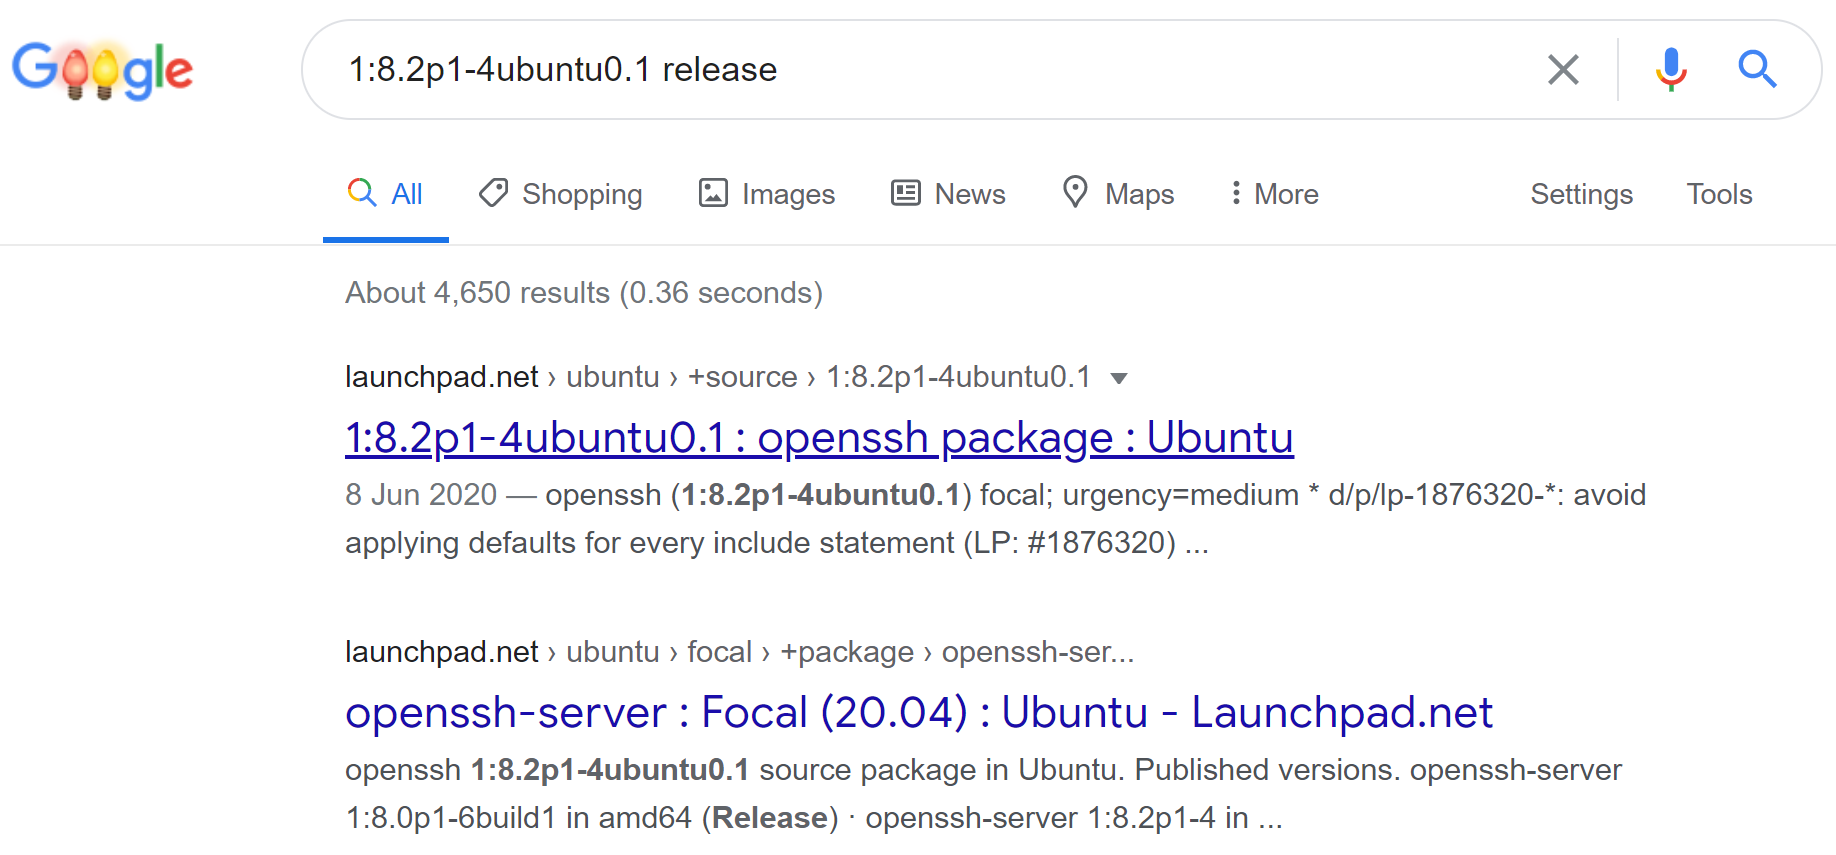Click the Shopping tag icon
1836x855 pixels.
pos(493,193)
